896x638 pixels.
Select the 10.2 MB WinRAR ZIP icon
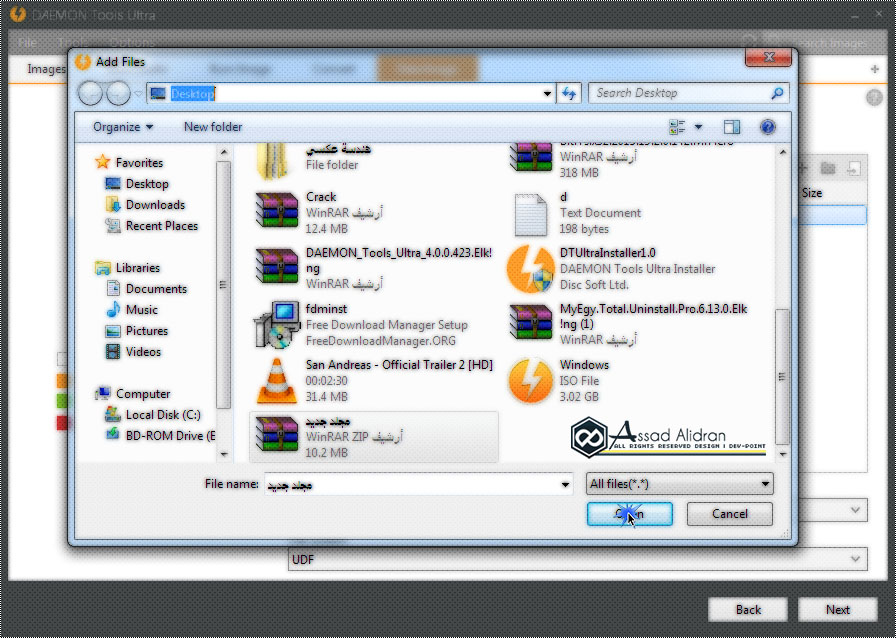(277, 436)
